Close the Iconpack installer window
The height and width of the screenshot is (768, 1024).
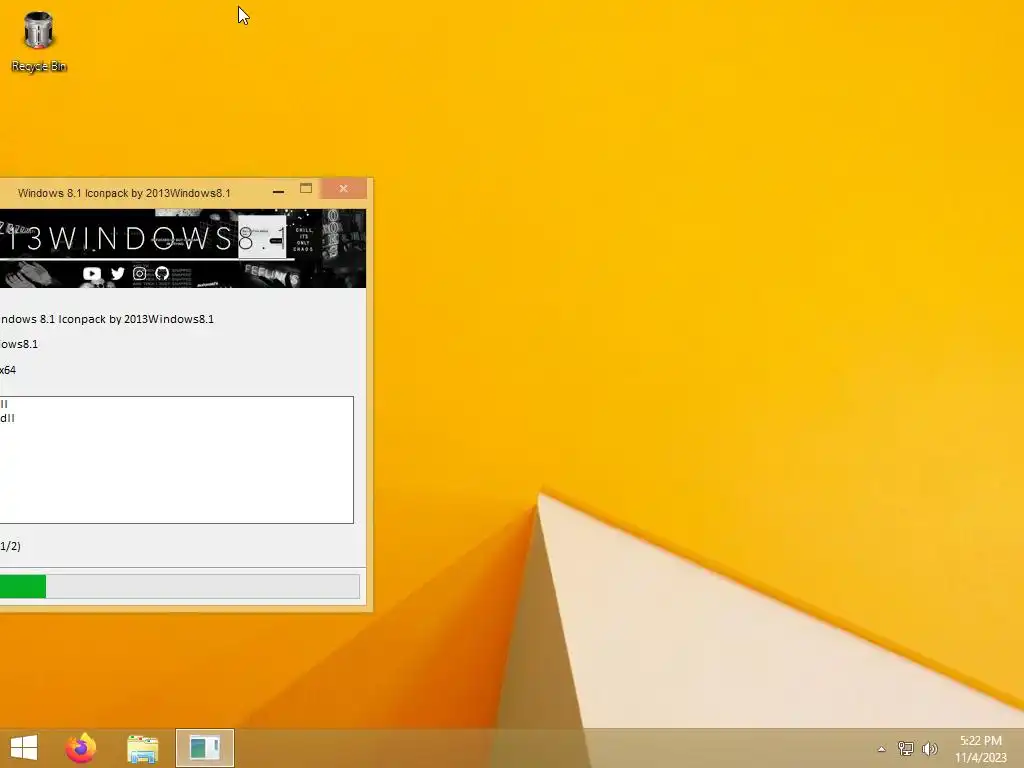click(x=344, y=189)
